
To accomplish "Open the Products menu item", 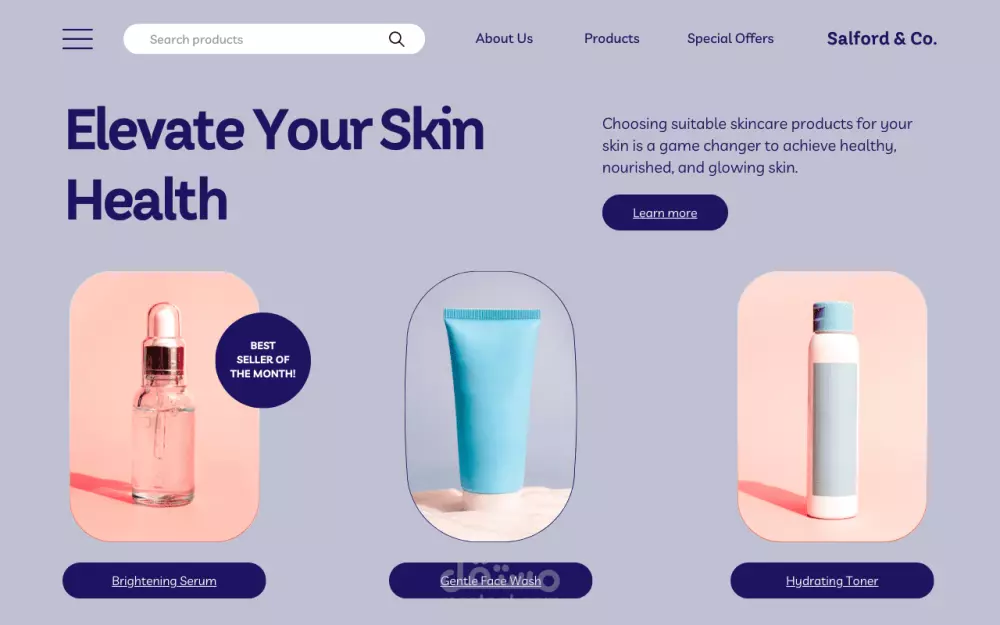I will [612, 38].
